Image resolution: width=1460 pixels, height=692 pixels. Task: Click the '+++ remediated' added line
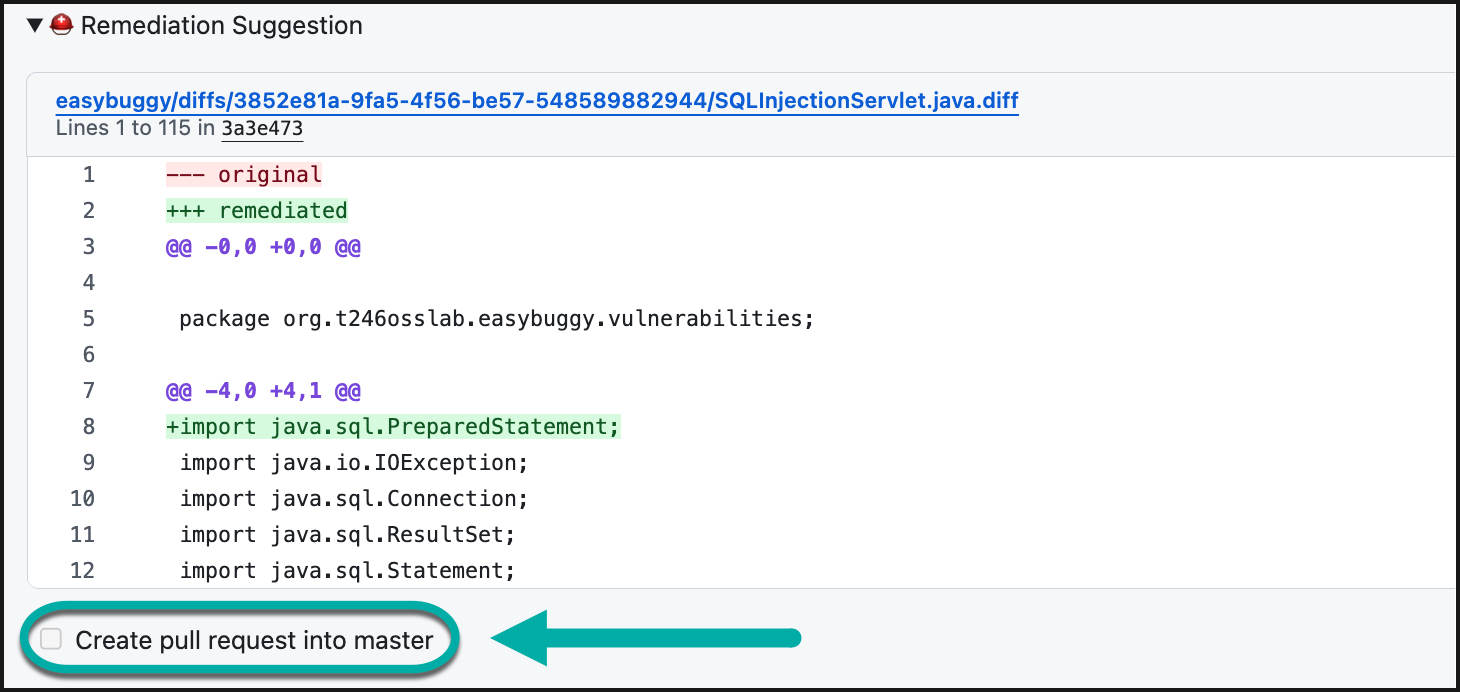pyautogui.click(x=257, y=211)
